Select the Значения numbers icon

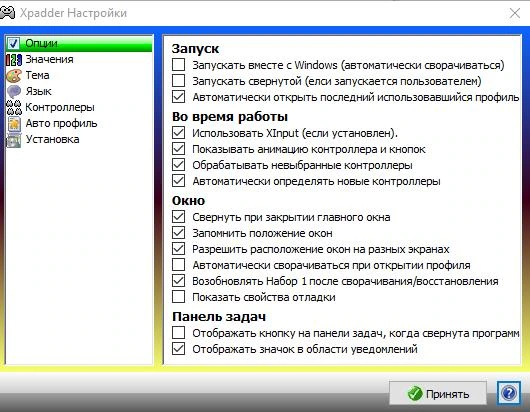pyautogui.click(x=14, y=59)
